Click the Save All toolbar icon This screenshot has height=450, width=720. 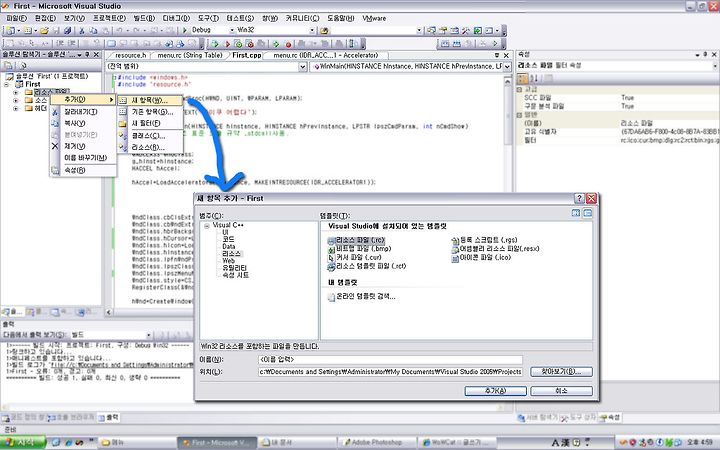[x=68, y=30]
